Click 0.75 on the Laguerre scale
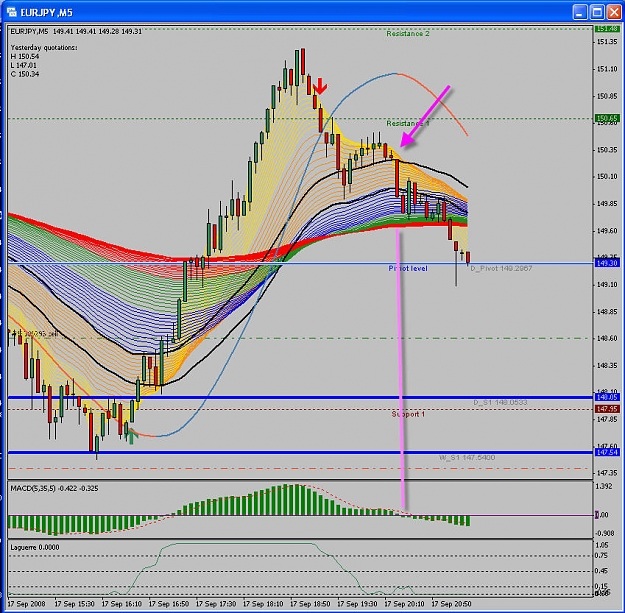 click(x=602, y=556)
